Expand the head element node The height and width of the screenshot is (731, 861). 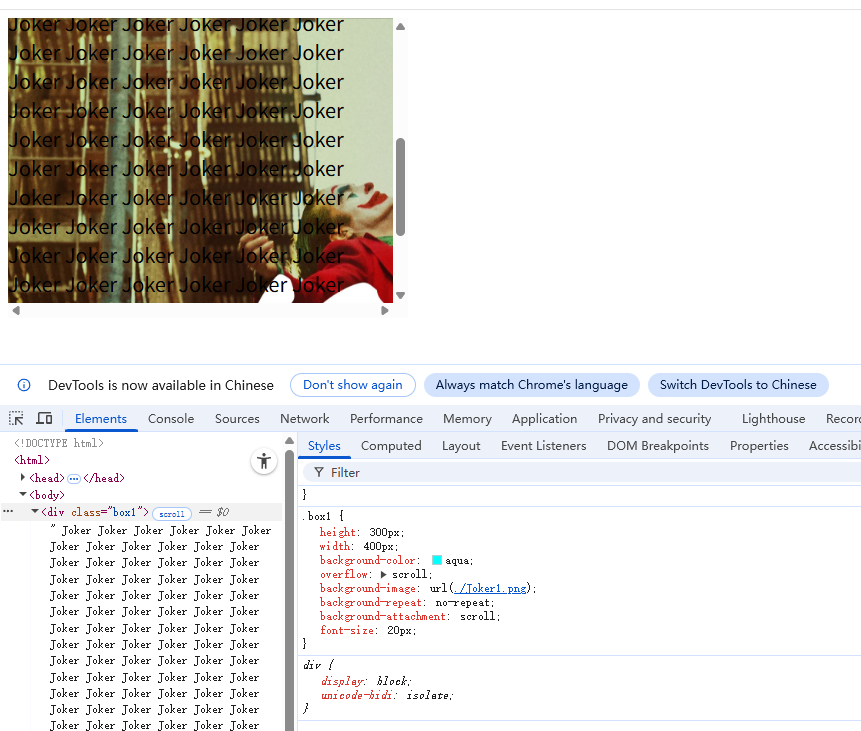(23, 477)
